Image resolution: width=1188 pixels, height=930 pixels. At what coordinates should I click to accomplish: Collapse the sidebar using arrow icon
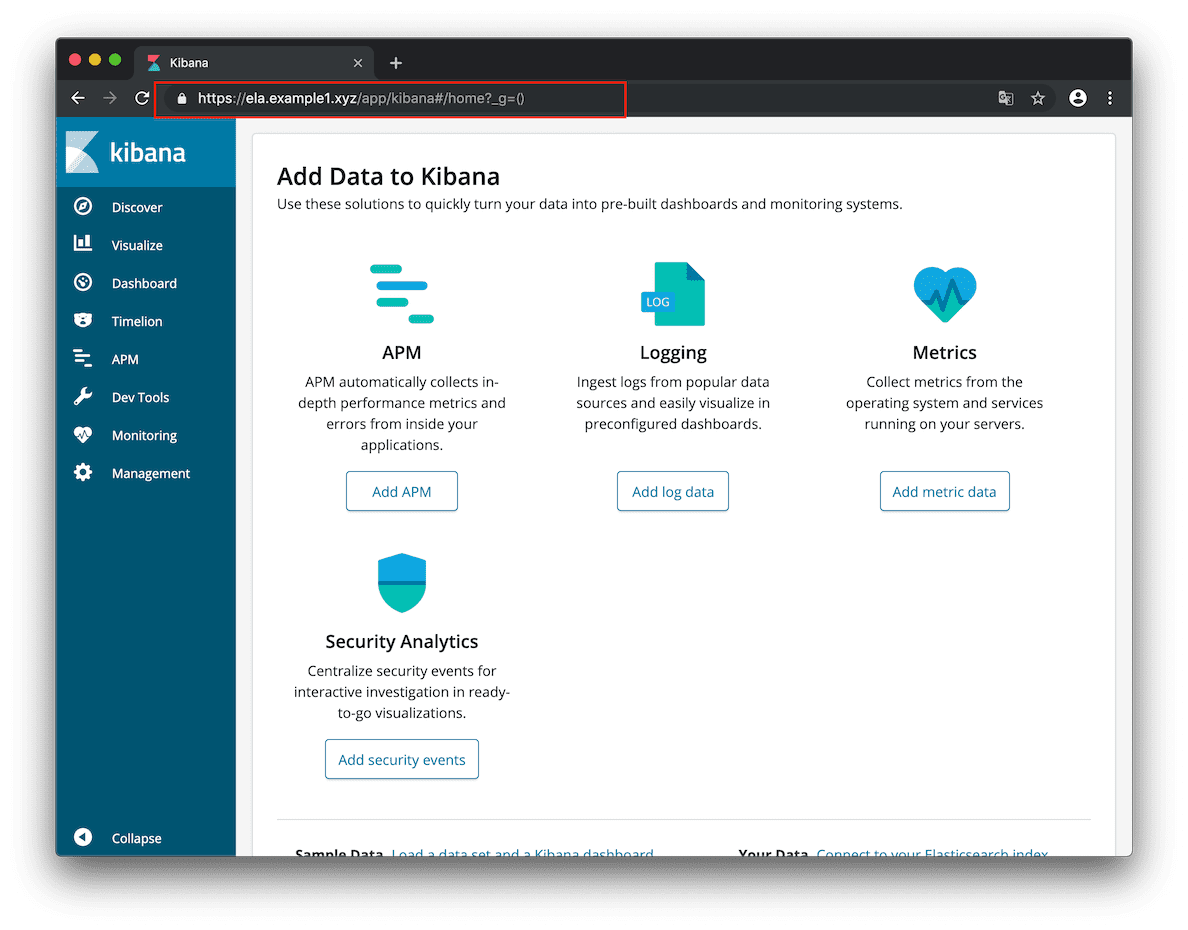[83, 837]
